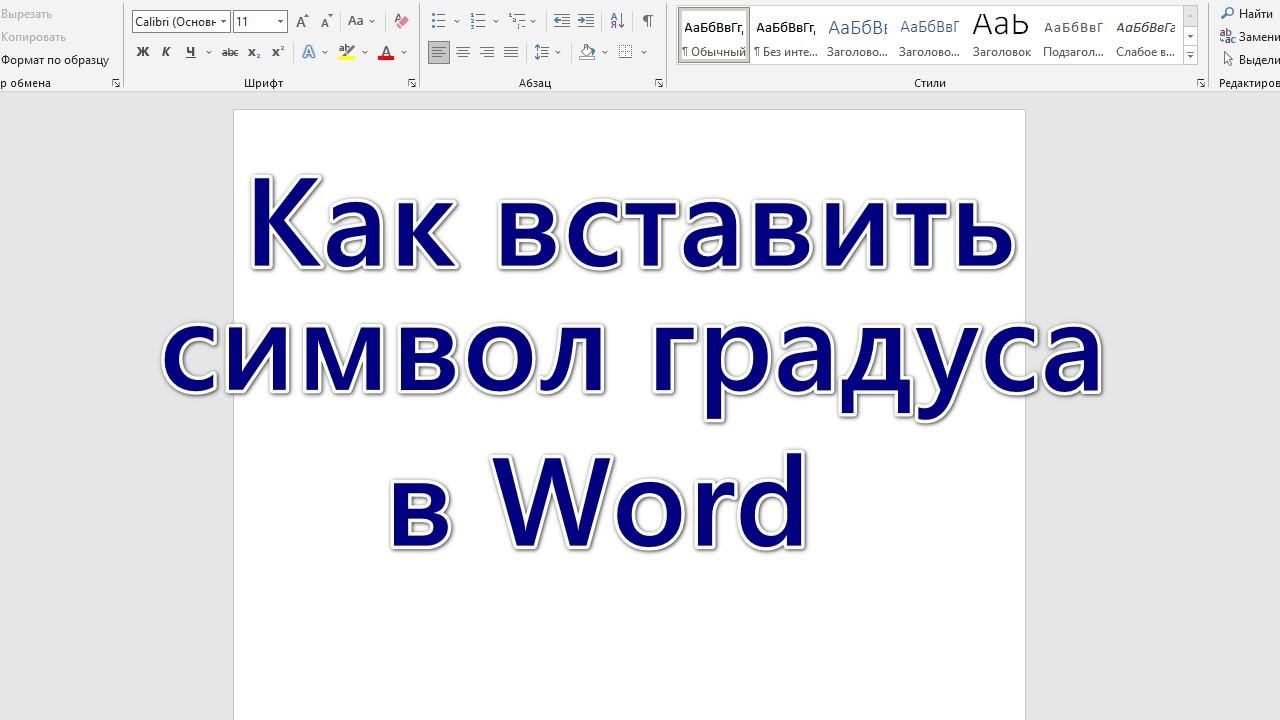Shrink the font size with the decrease icon
Image resolution: width=1280 pixels, height=720 pixels.
tap(326, 21)
